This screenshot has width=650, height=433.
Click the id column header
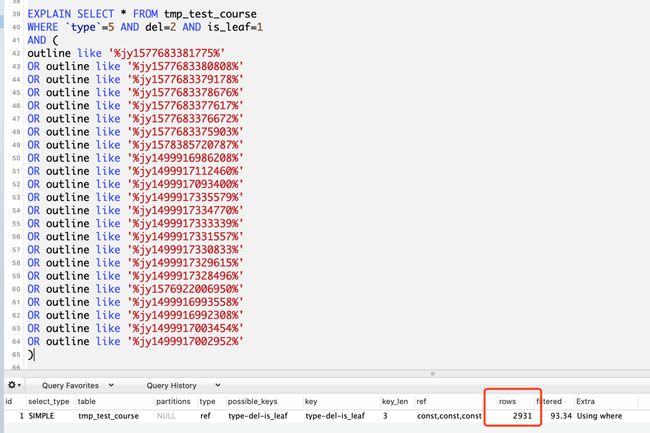point(9,401)
